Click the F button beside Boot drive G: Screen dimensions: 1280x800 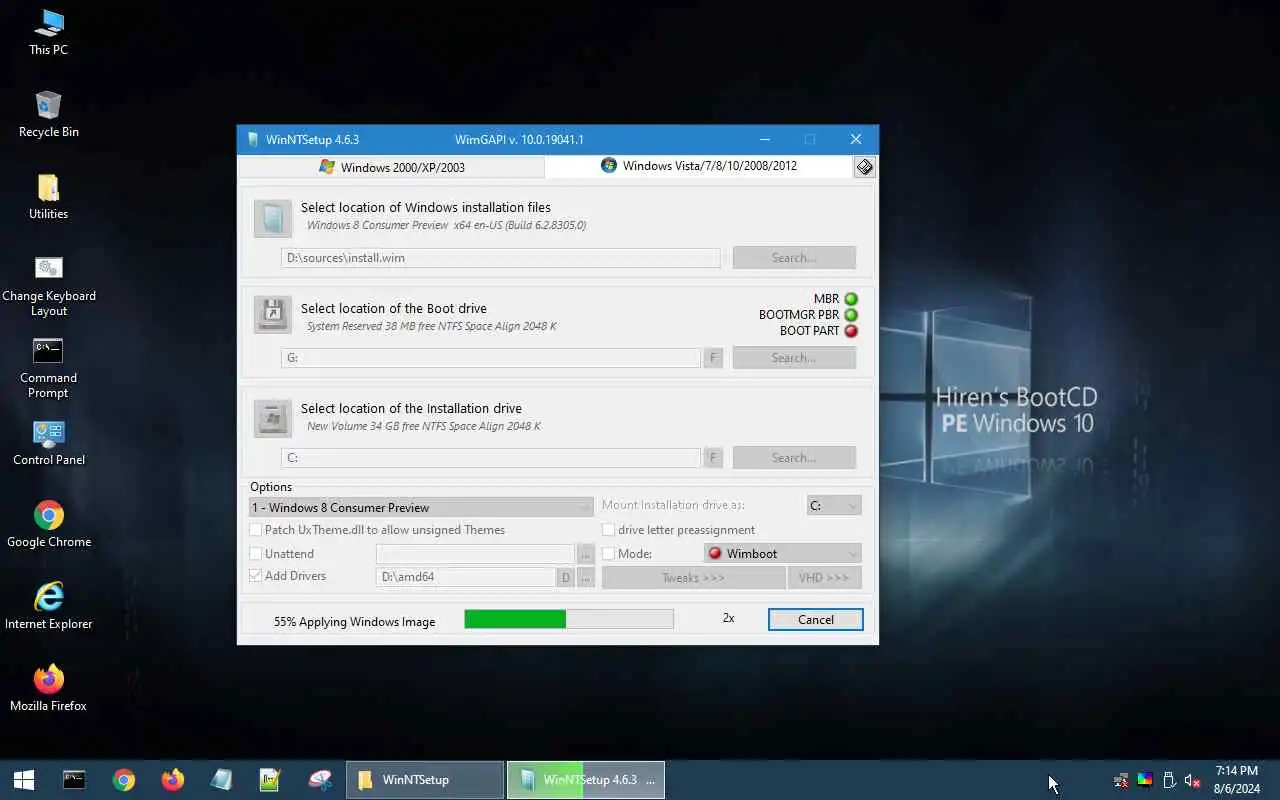tap(713, 357)
